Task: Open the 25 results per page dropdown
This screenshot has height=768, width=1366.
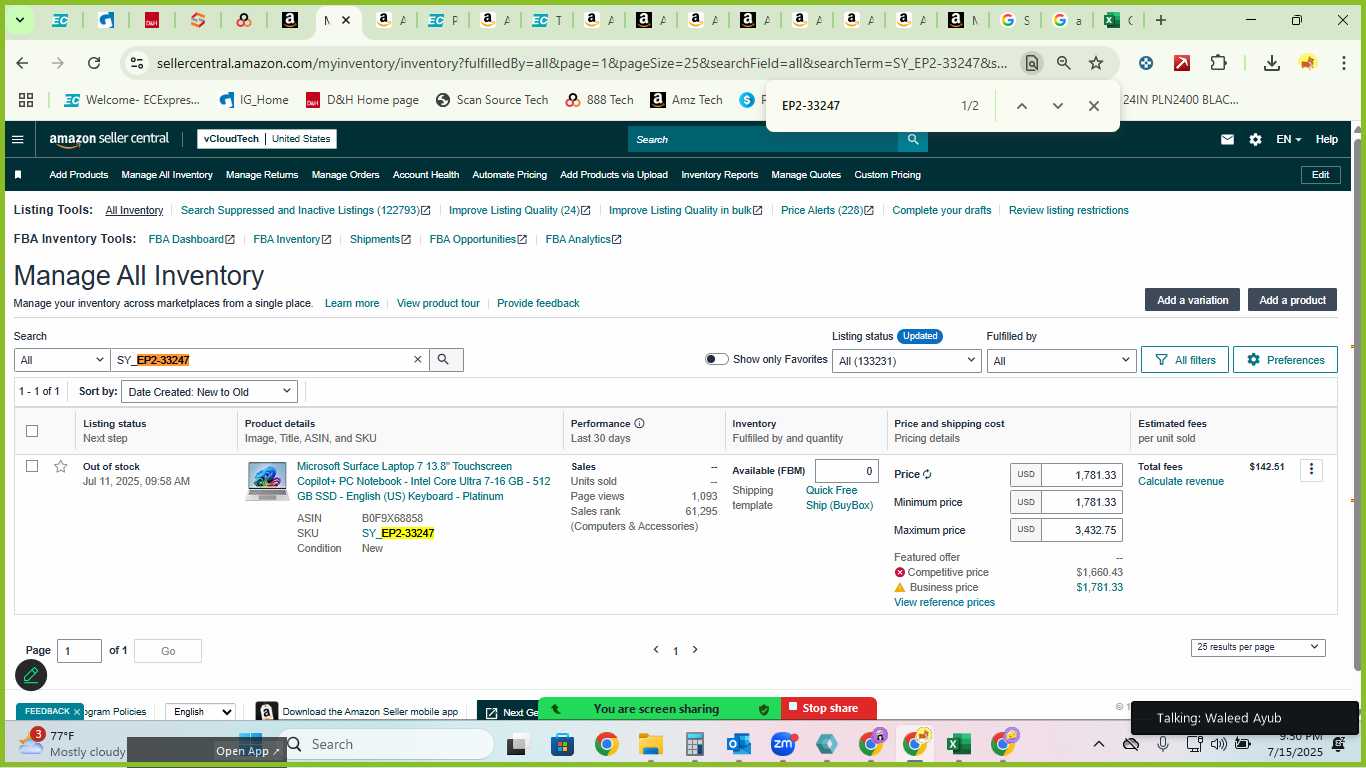Action: pos(1258,647)
